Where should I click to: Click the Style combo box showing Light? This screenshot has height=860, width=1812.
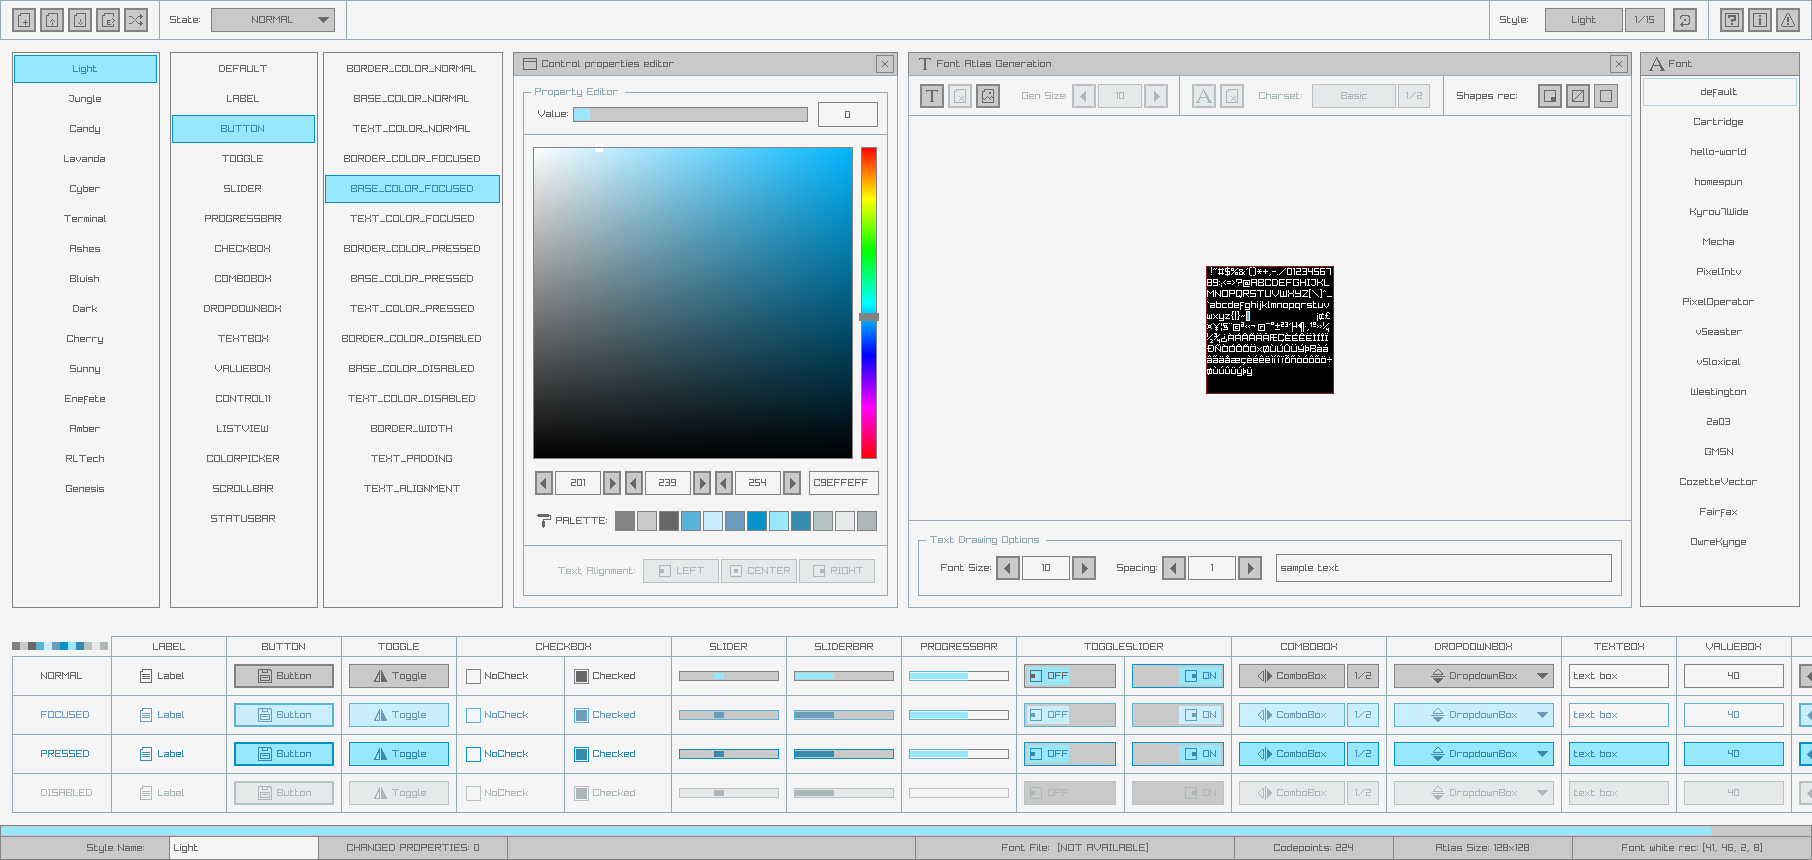coord(1583,20)
